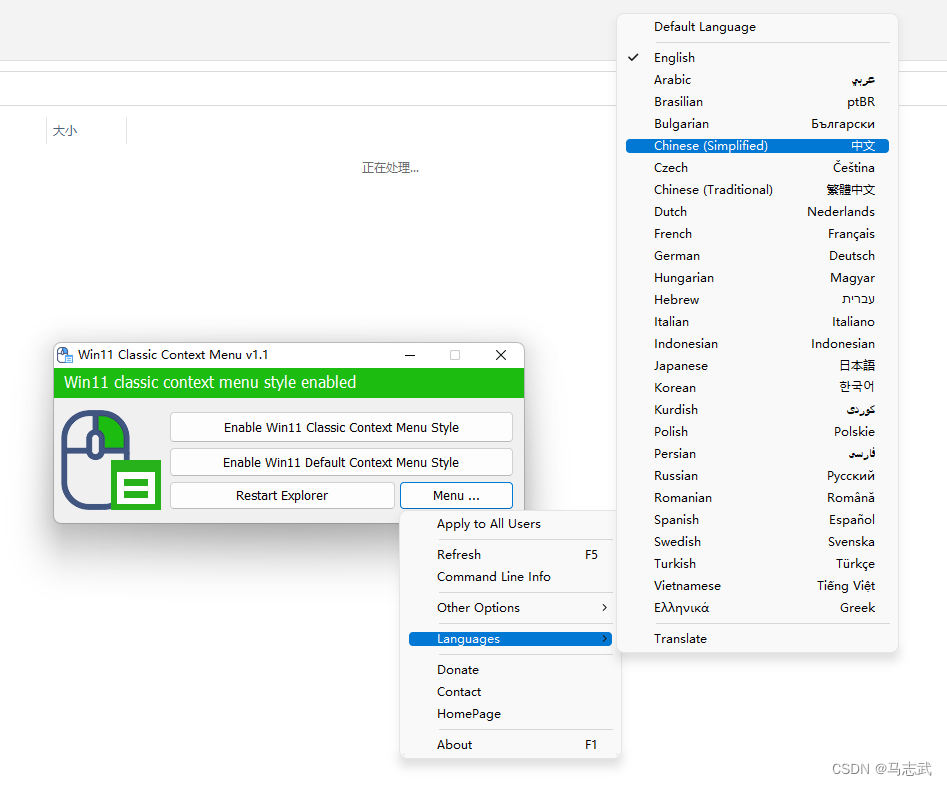Click the title bar application icon

point(64,355)
